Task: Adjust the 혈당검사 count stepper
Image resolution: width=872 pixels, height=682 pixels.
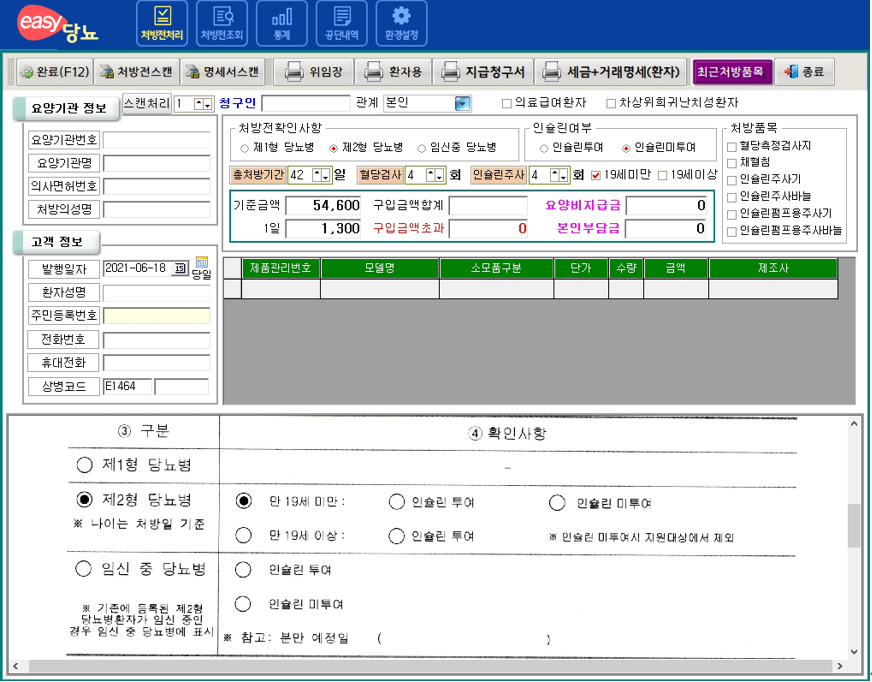Action: pyautogui.click(x=435, y=175)
